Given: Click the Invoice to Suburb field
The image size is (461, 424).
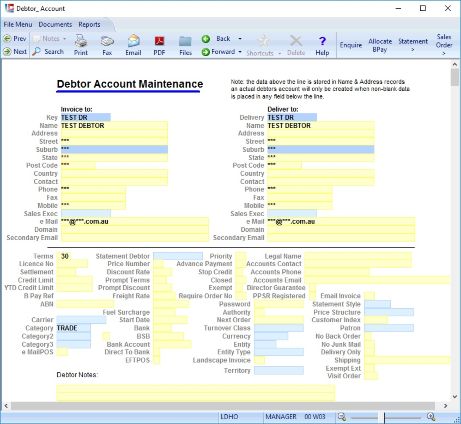Looking at the screenshot, I should [114, 149].
